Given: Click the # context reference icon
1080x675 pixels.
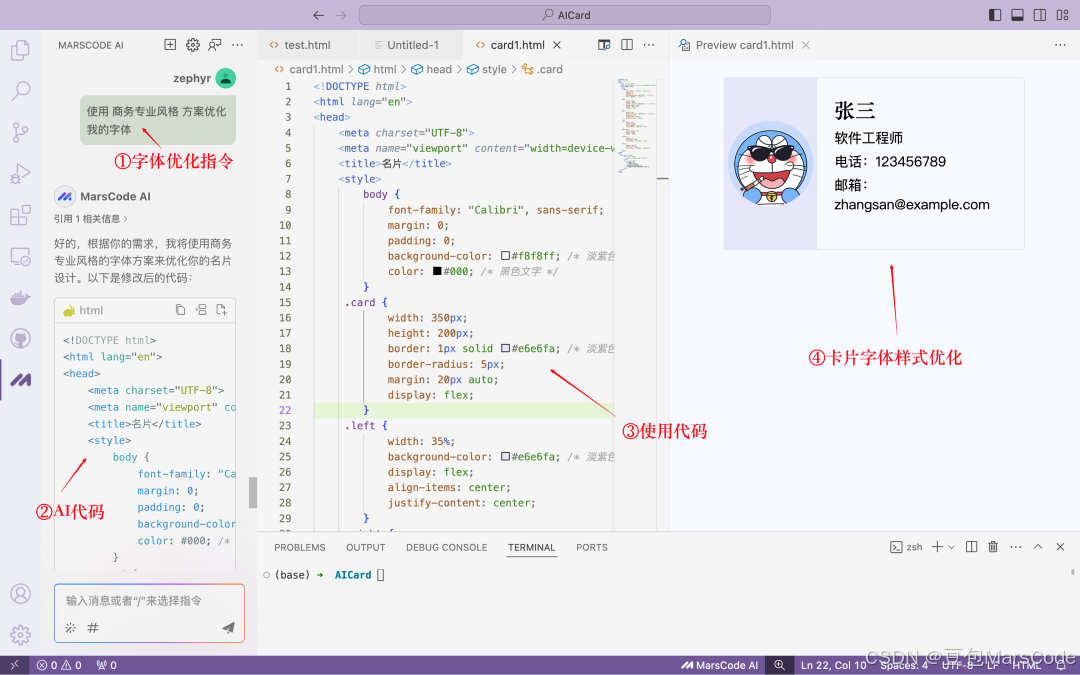Looking at the screenshot, I should (93, 627).
